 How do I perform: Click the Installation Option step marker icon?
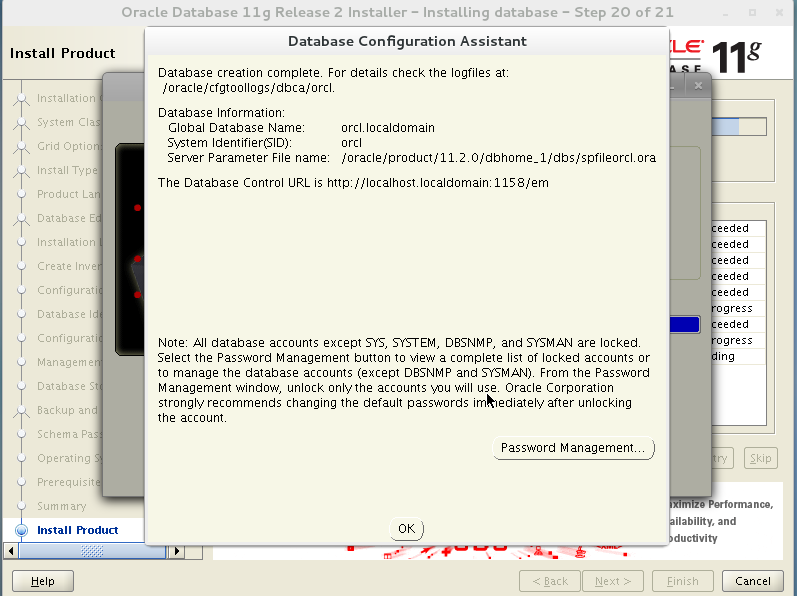[21, 99]
